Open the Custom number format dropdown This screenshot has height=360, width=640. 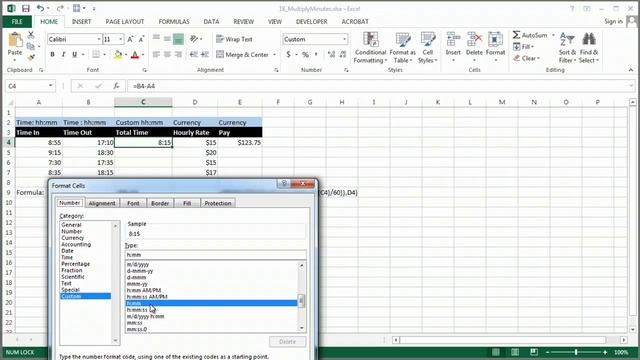click(344, 39)
